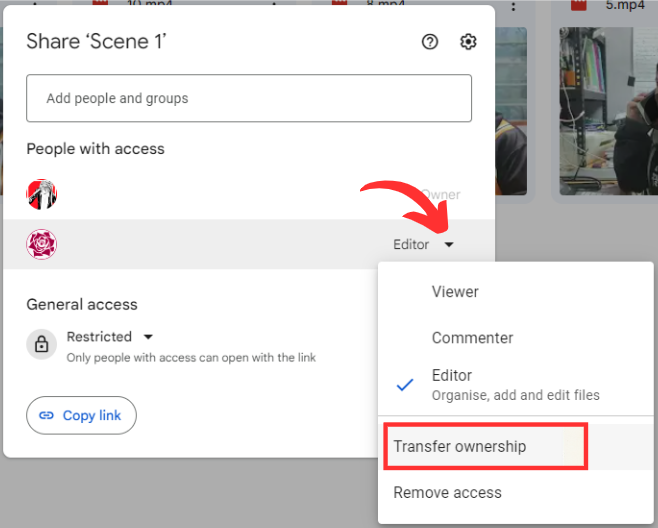Open sharing settings gear icon

point(468,42)
